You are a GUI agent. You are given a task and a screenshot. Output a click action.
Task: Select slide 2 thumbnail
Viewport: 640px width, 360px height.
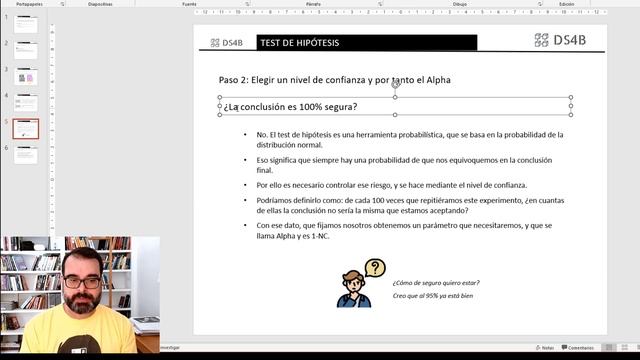click(26, 51)
